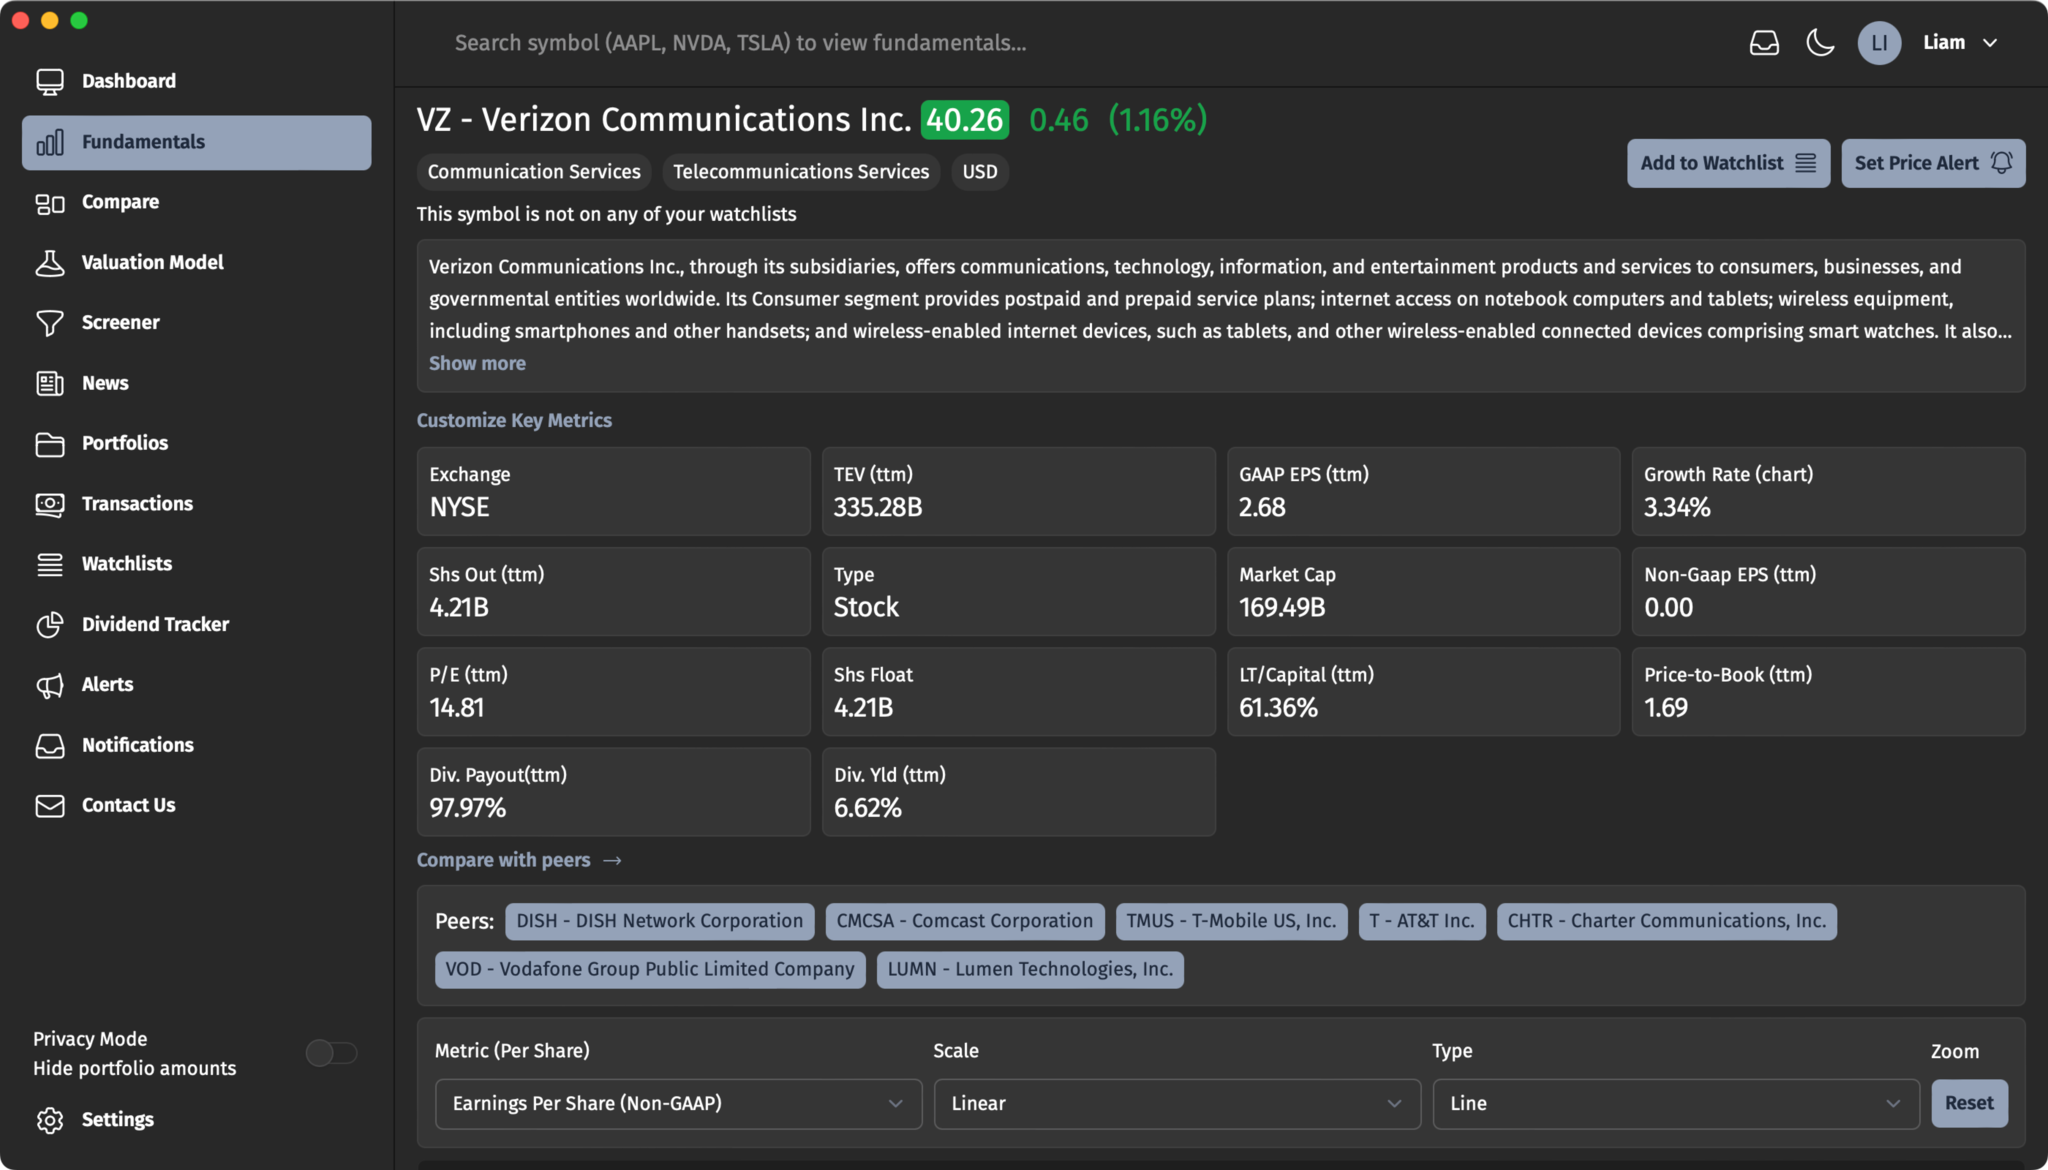Switch theme with the moon icon
Image resolution: width=2048 pixels, height=1170 pixels.
1820,43
